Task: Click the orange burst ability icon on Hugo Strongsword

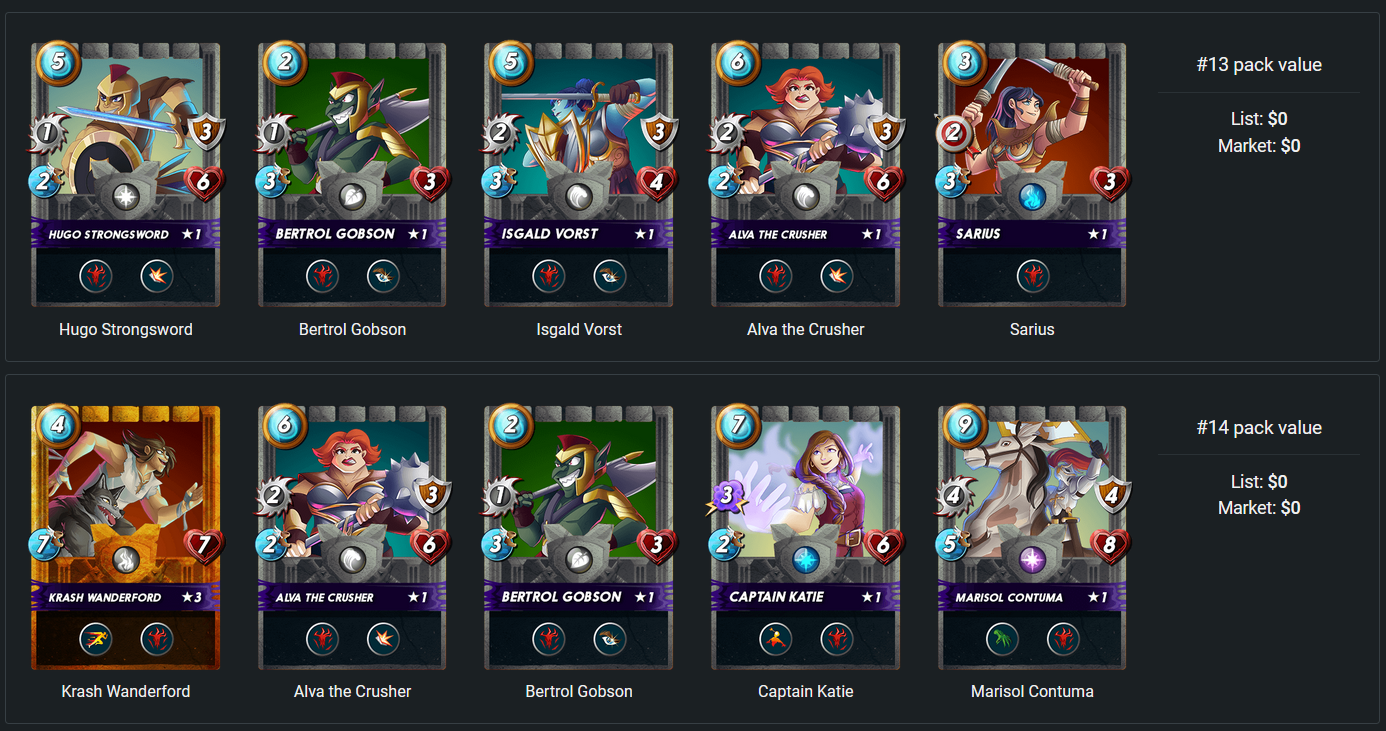Action: (x=157, y=276)
